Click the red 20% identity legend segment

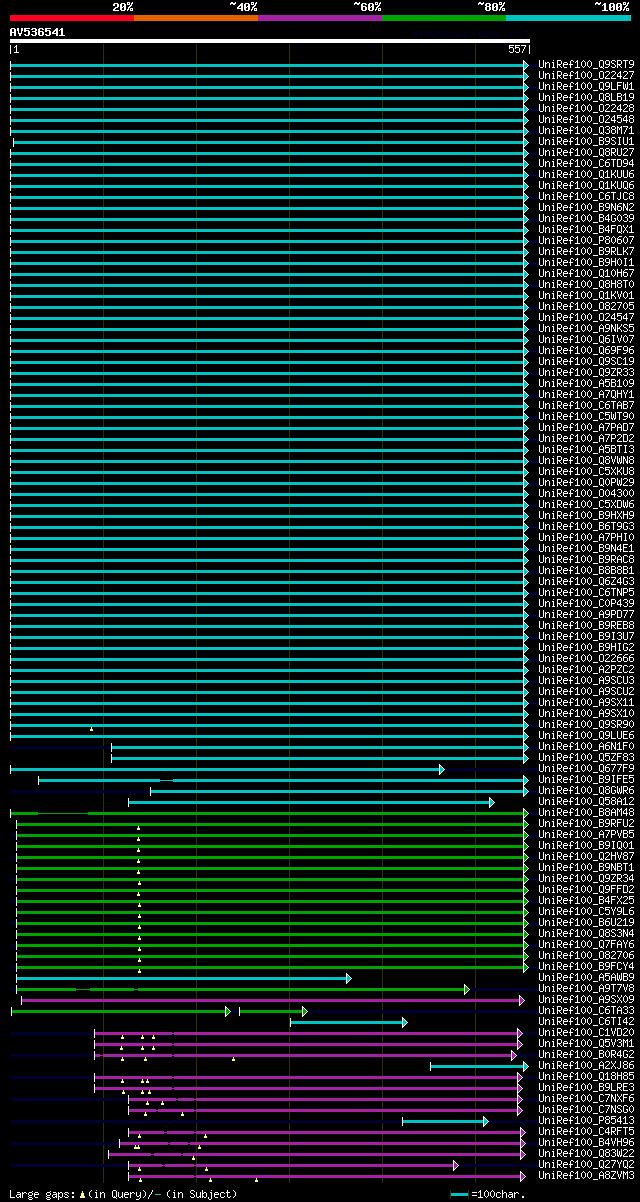pyautogui.click(x=72, y=18)
